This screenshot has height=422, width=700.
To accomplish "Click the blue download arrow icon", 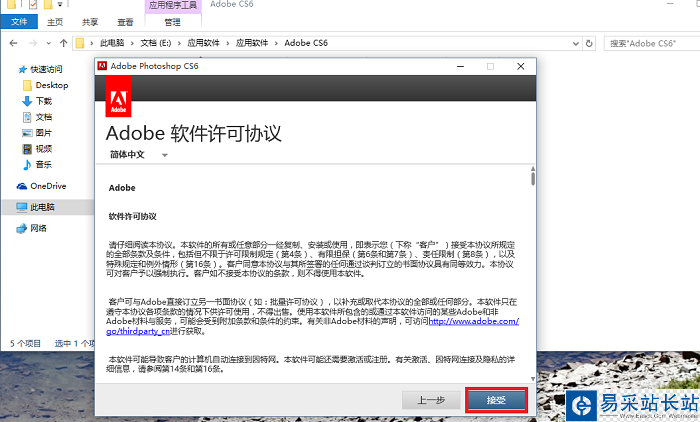I will pos(27,101).
